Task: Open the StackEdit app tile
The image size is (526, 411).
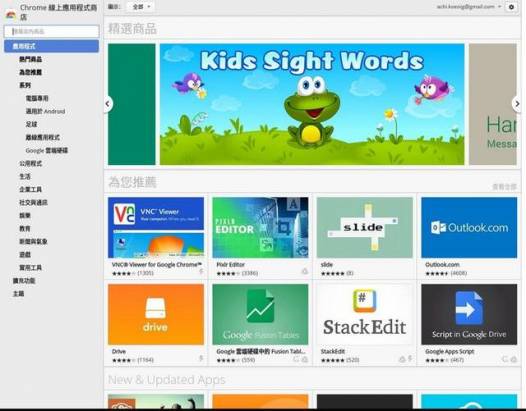Action: coord(365,314)
